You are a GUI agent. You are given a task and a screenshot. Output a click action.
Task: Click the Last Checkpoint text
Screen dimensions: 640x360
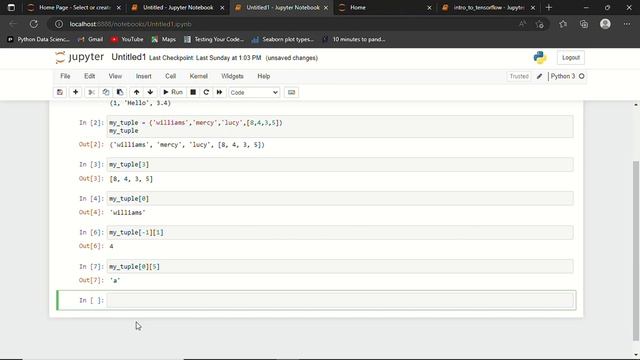tap(205, 58)
